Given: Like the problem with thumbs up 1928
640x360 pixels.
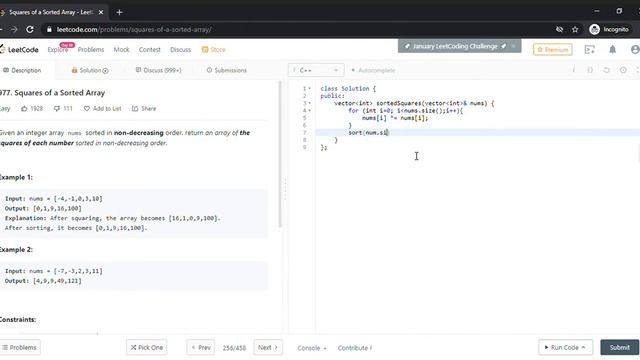Looking at the screenshot, I should (32, 109).
